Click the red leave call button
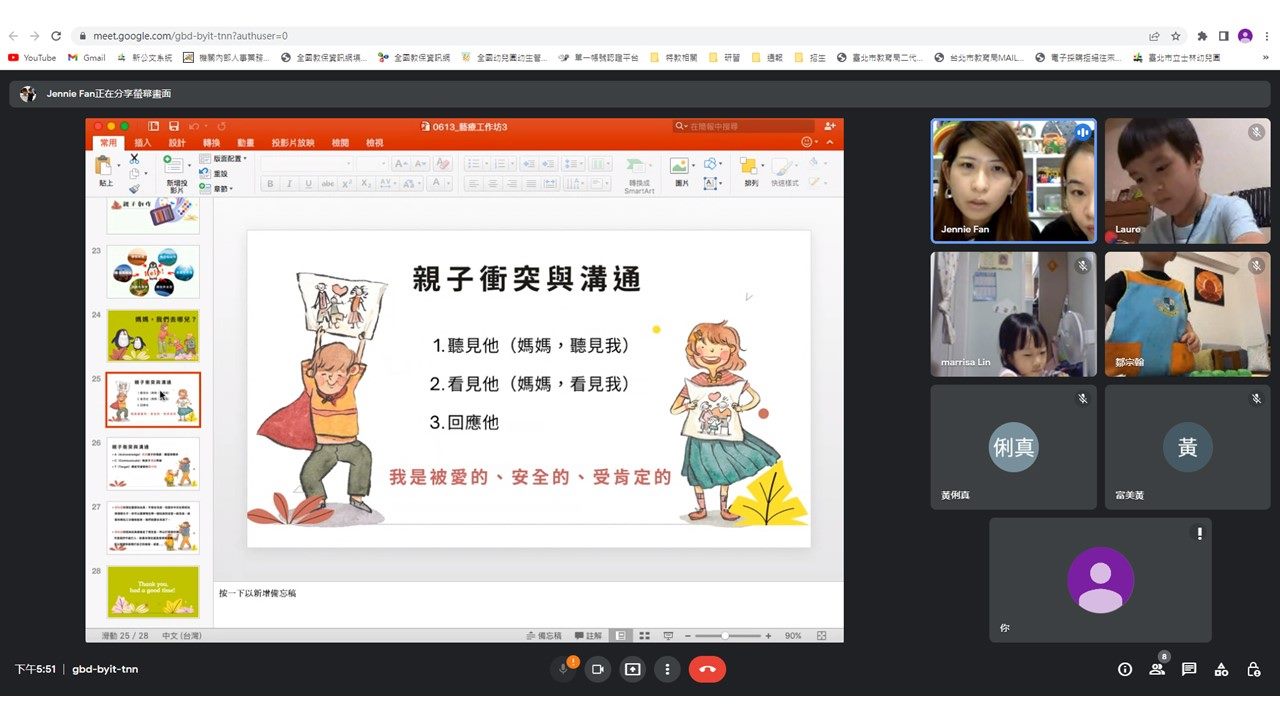Screen dimensions: 1280x720 707,669
